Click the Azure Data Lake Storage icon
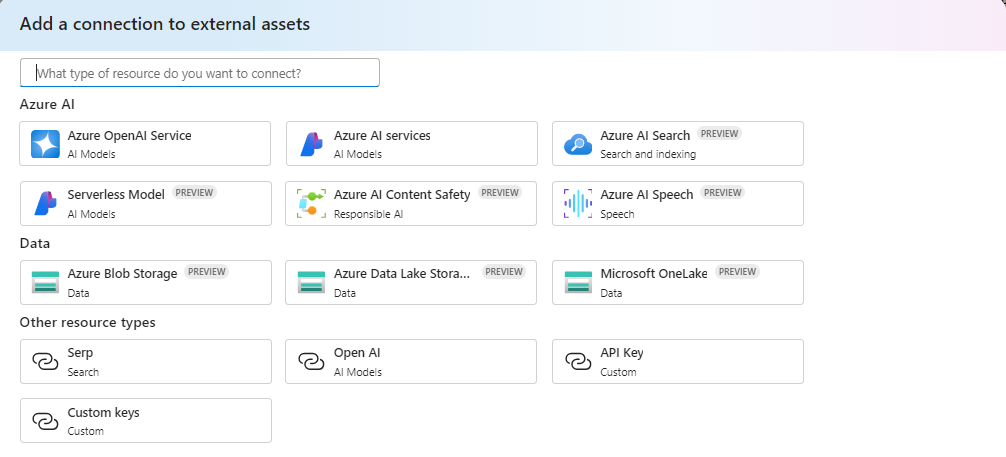 pos(312,282)
